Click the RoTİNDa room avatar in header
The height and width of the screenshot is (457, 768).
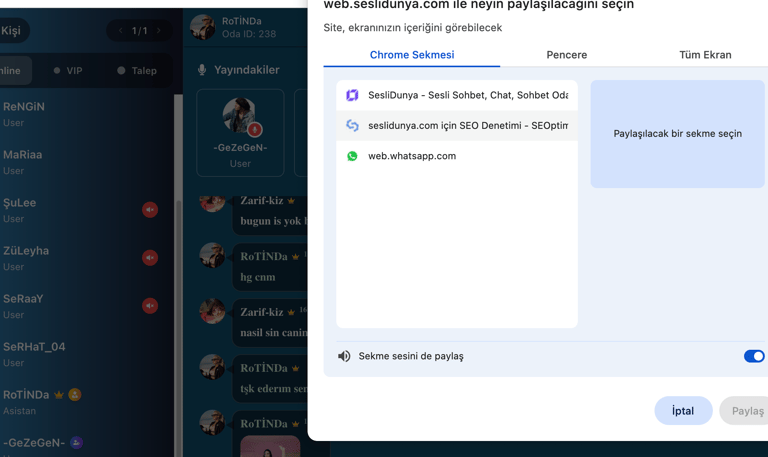(202, 27)
